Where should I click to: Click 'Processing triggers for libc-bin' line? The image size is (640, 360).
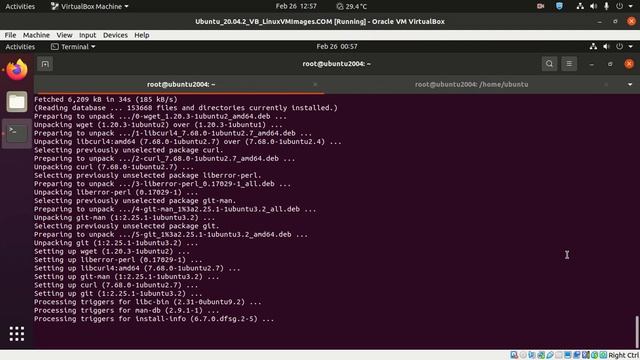coord(148,302)
